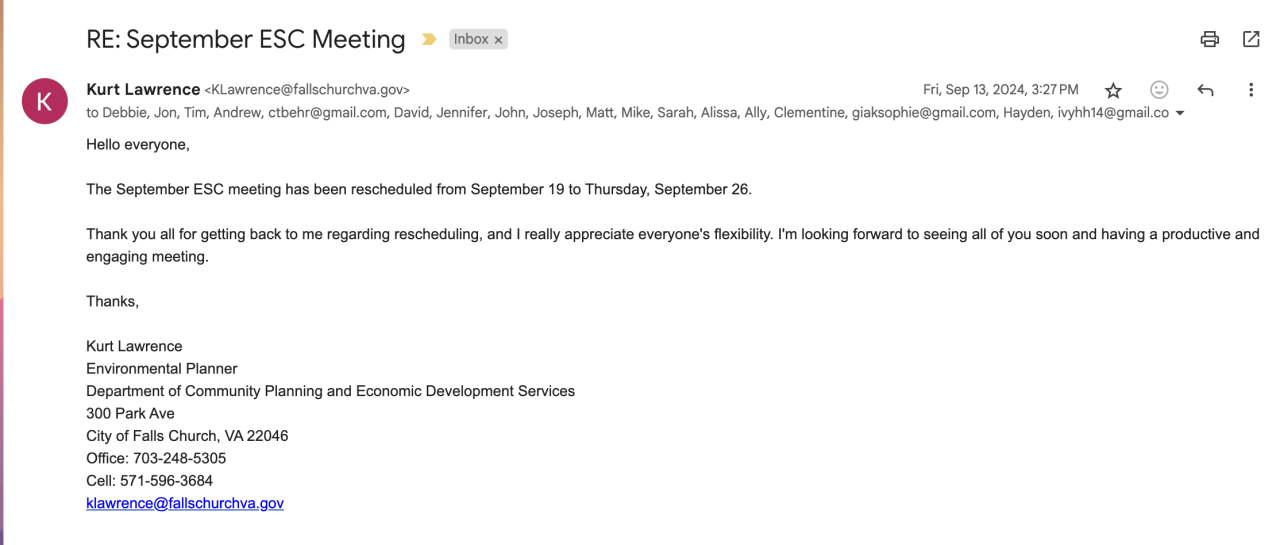Print this email with the printer icon
Viewport: 1280px width, 545px height.
pos(1210,39)
